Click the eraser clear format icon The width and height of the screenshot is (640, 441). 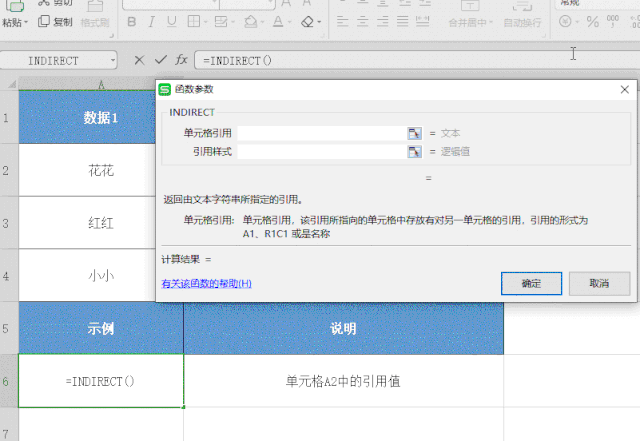pyautogui.click(x=307, y=22)
